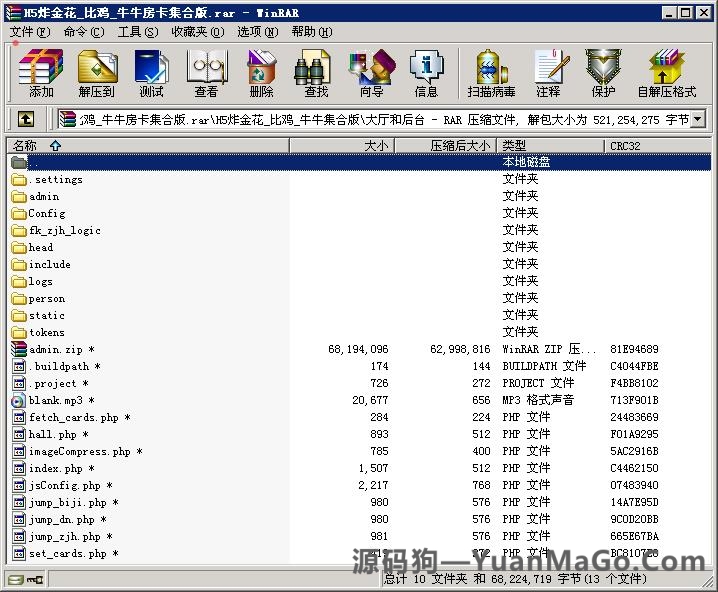Screen dimensions: 718x592
Task: Open the File (文件) menu
Action: pos(30,32)
